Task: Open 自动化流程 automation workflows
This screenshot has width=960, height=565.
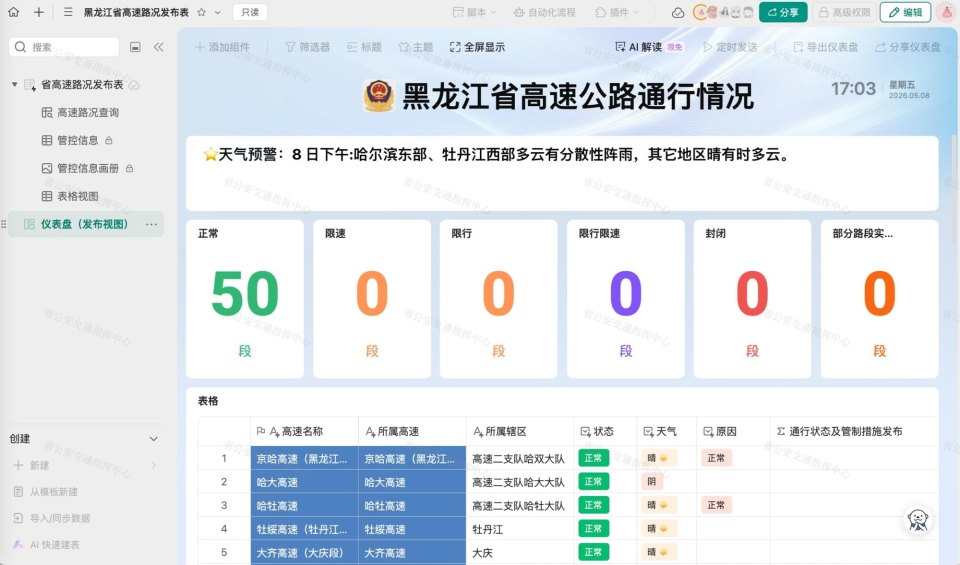Action: tap(545, 12)
